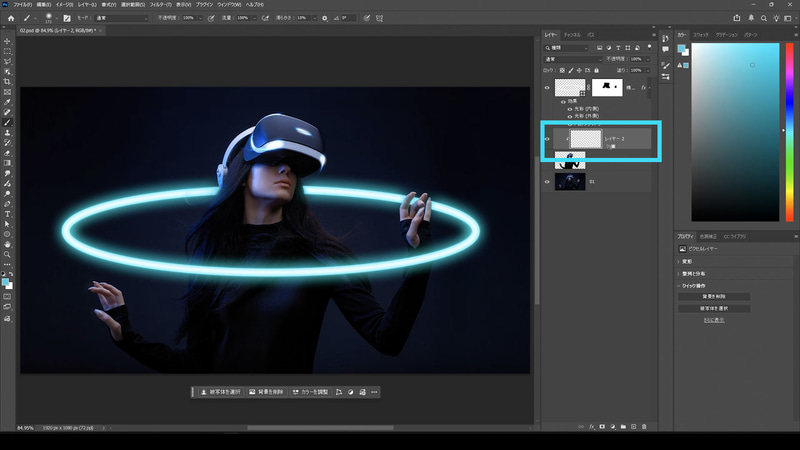Select the Hand tool

8,244
